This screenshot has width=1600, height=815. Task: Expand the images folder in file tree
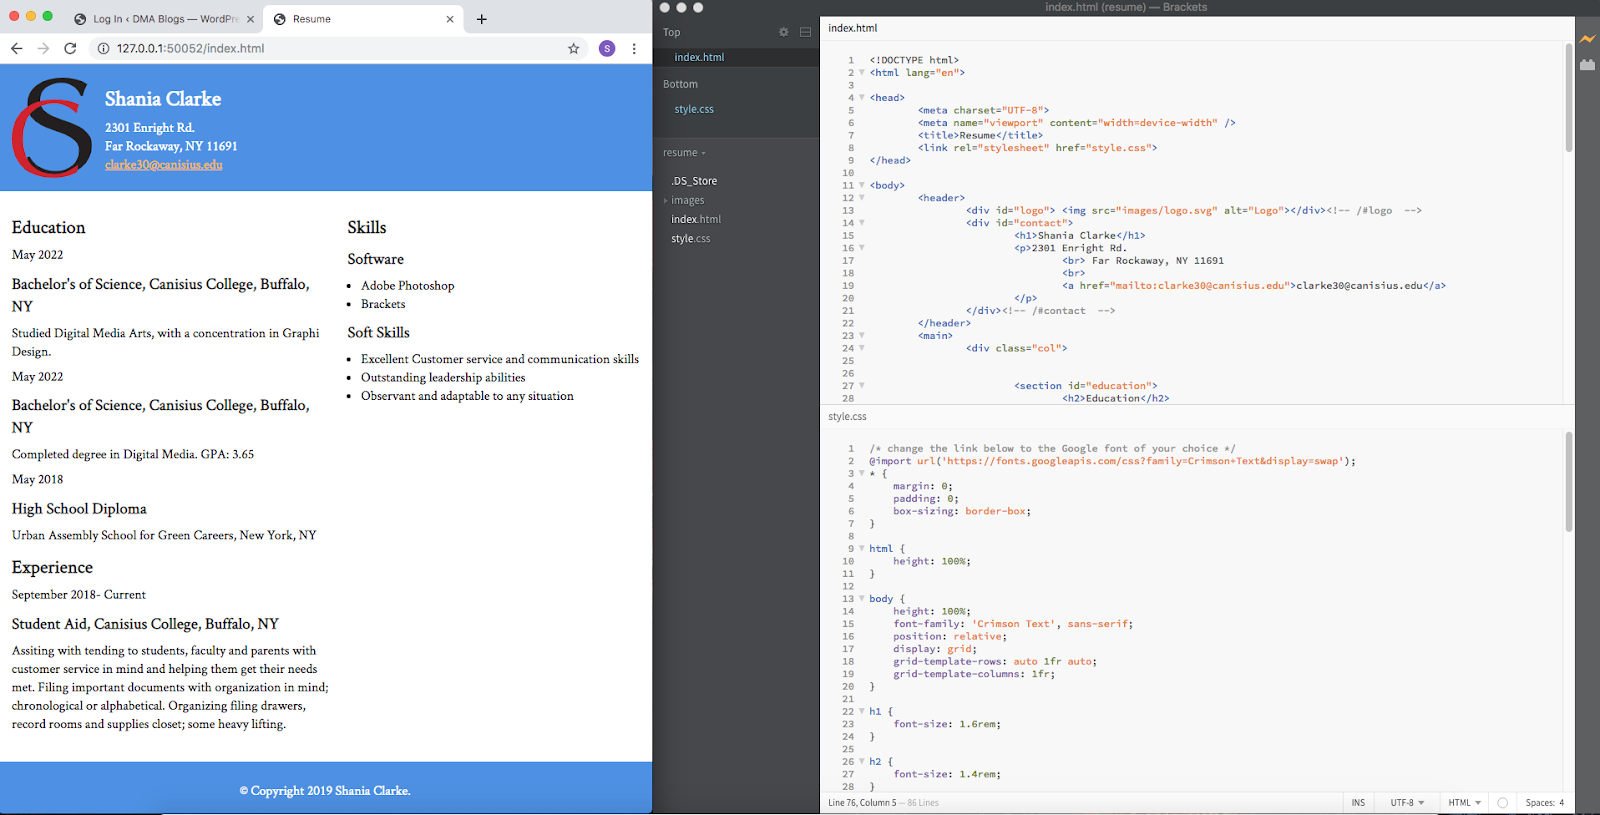click(666, 200)
